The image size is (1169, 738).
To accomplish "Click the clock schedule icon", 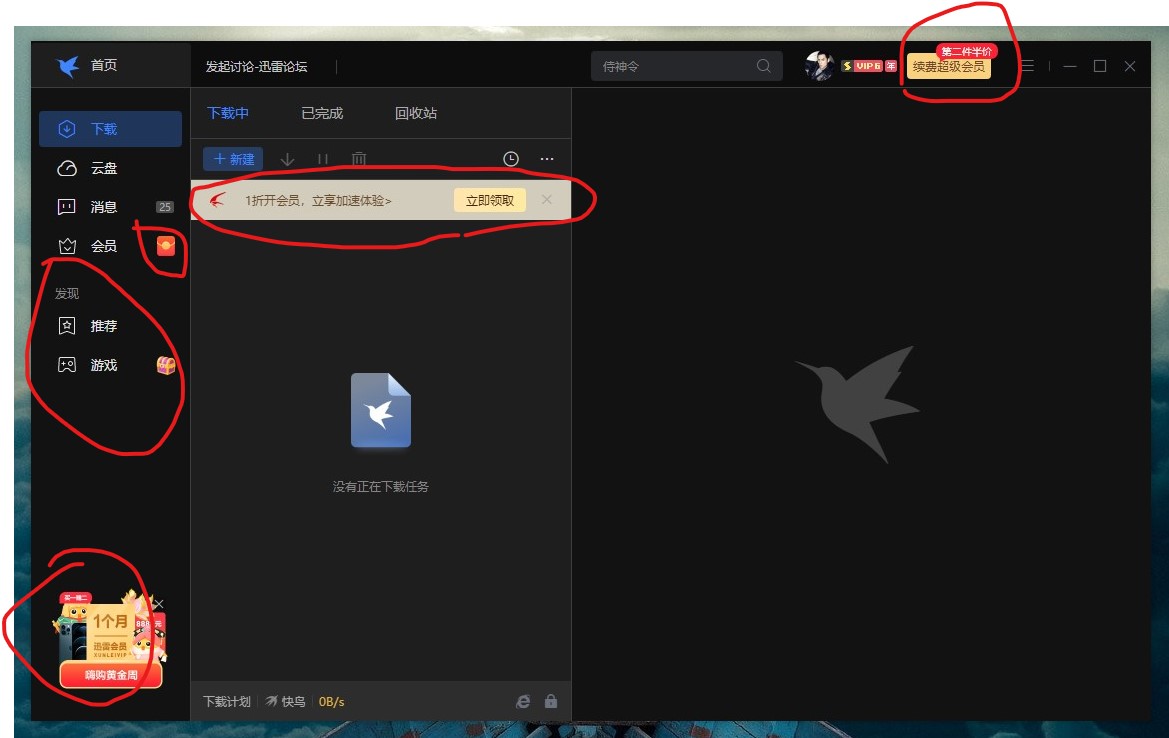I will pyautogui.click(x=511, y=159).
